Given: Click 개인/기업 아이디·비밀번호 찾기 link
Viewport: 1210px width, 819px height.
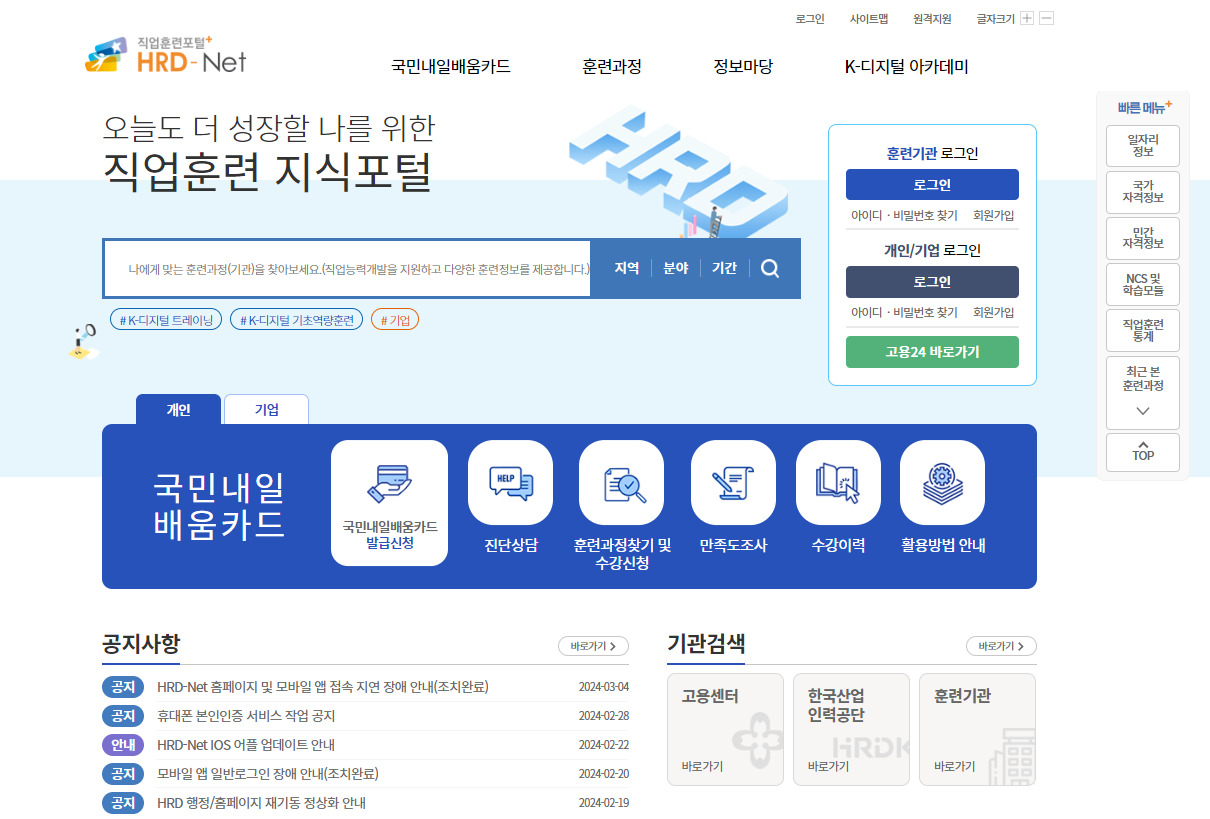Looking at the screenshot, I should coord(904,313).
